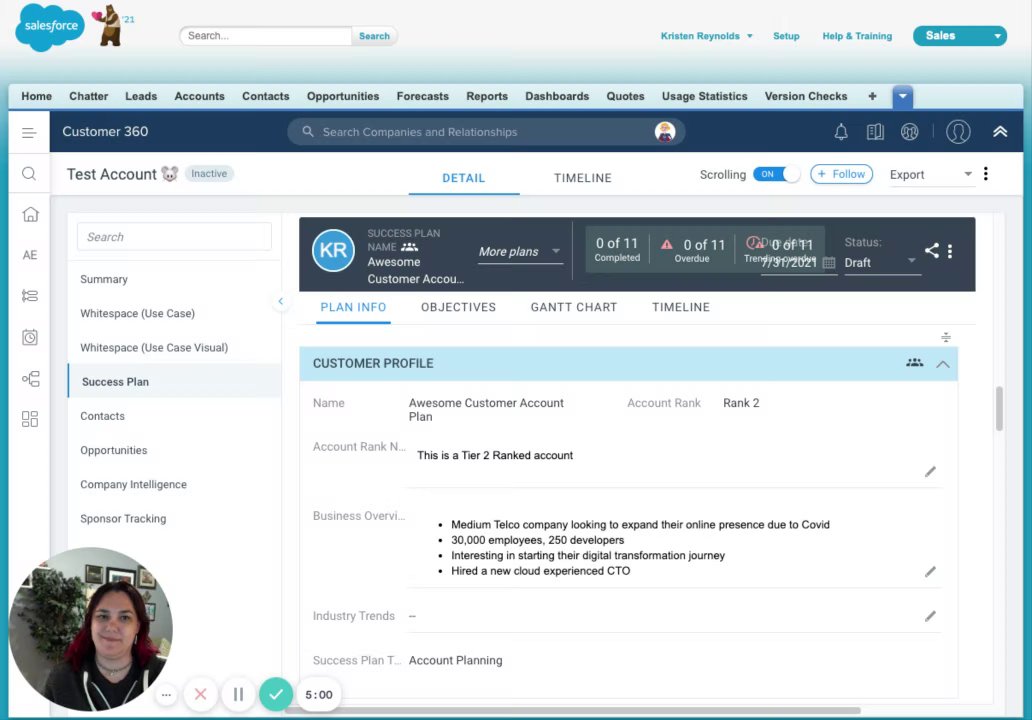Click the top Salesforce Search input box
The image size is (1032, 720).
266,36
